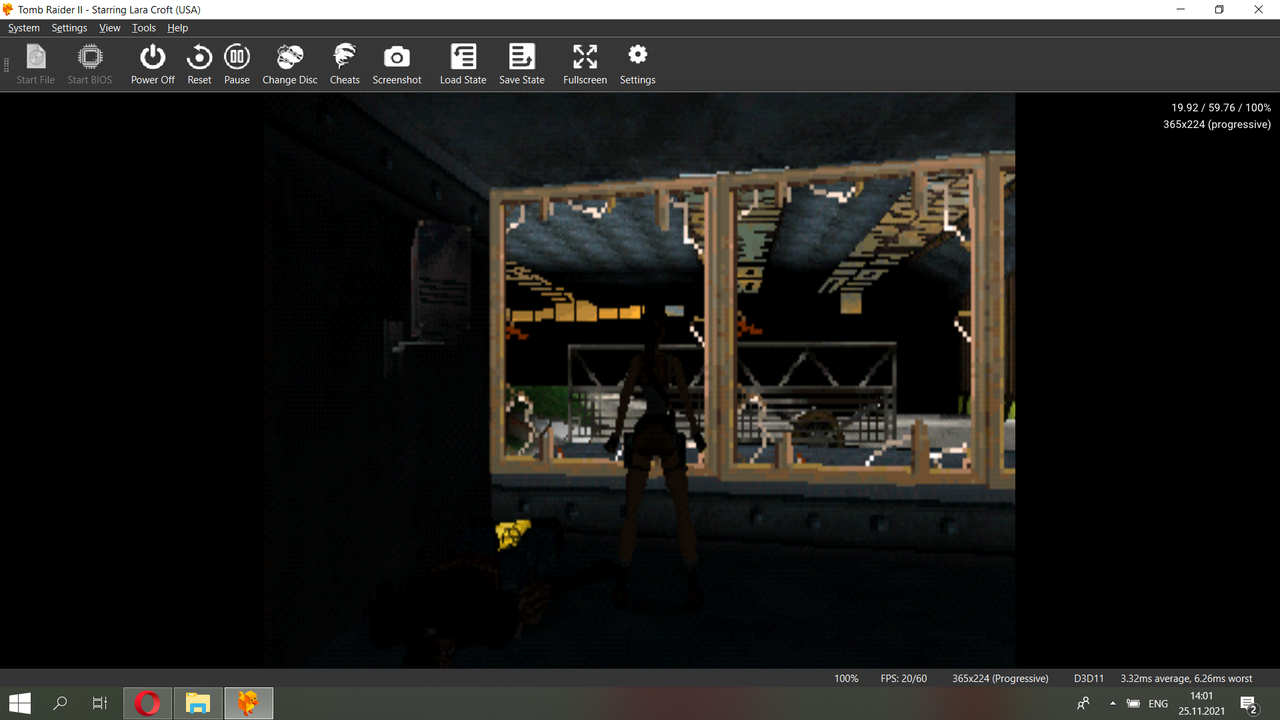Open File Explorer from taskbar

[198, 704]
